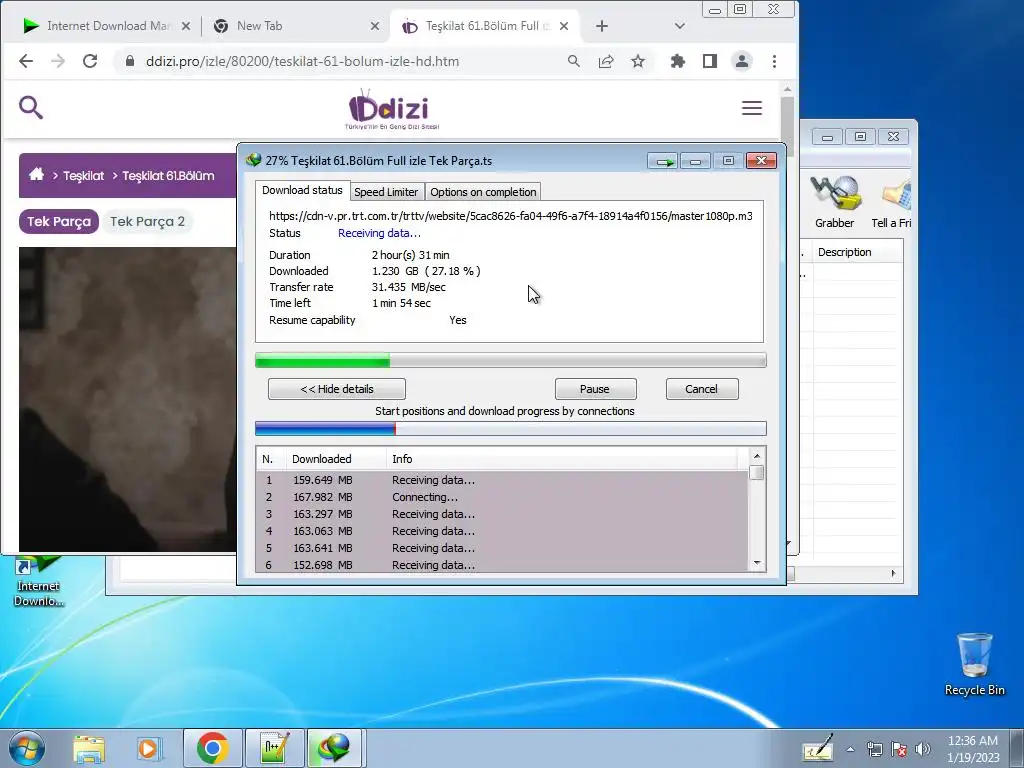Image resolution: width=1024 pixels, height=768 pixels.
Task: Pause the download
Action: (596, 389)
